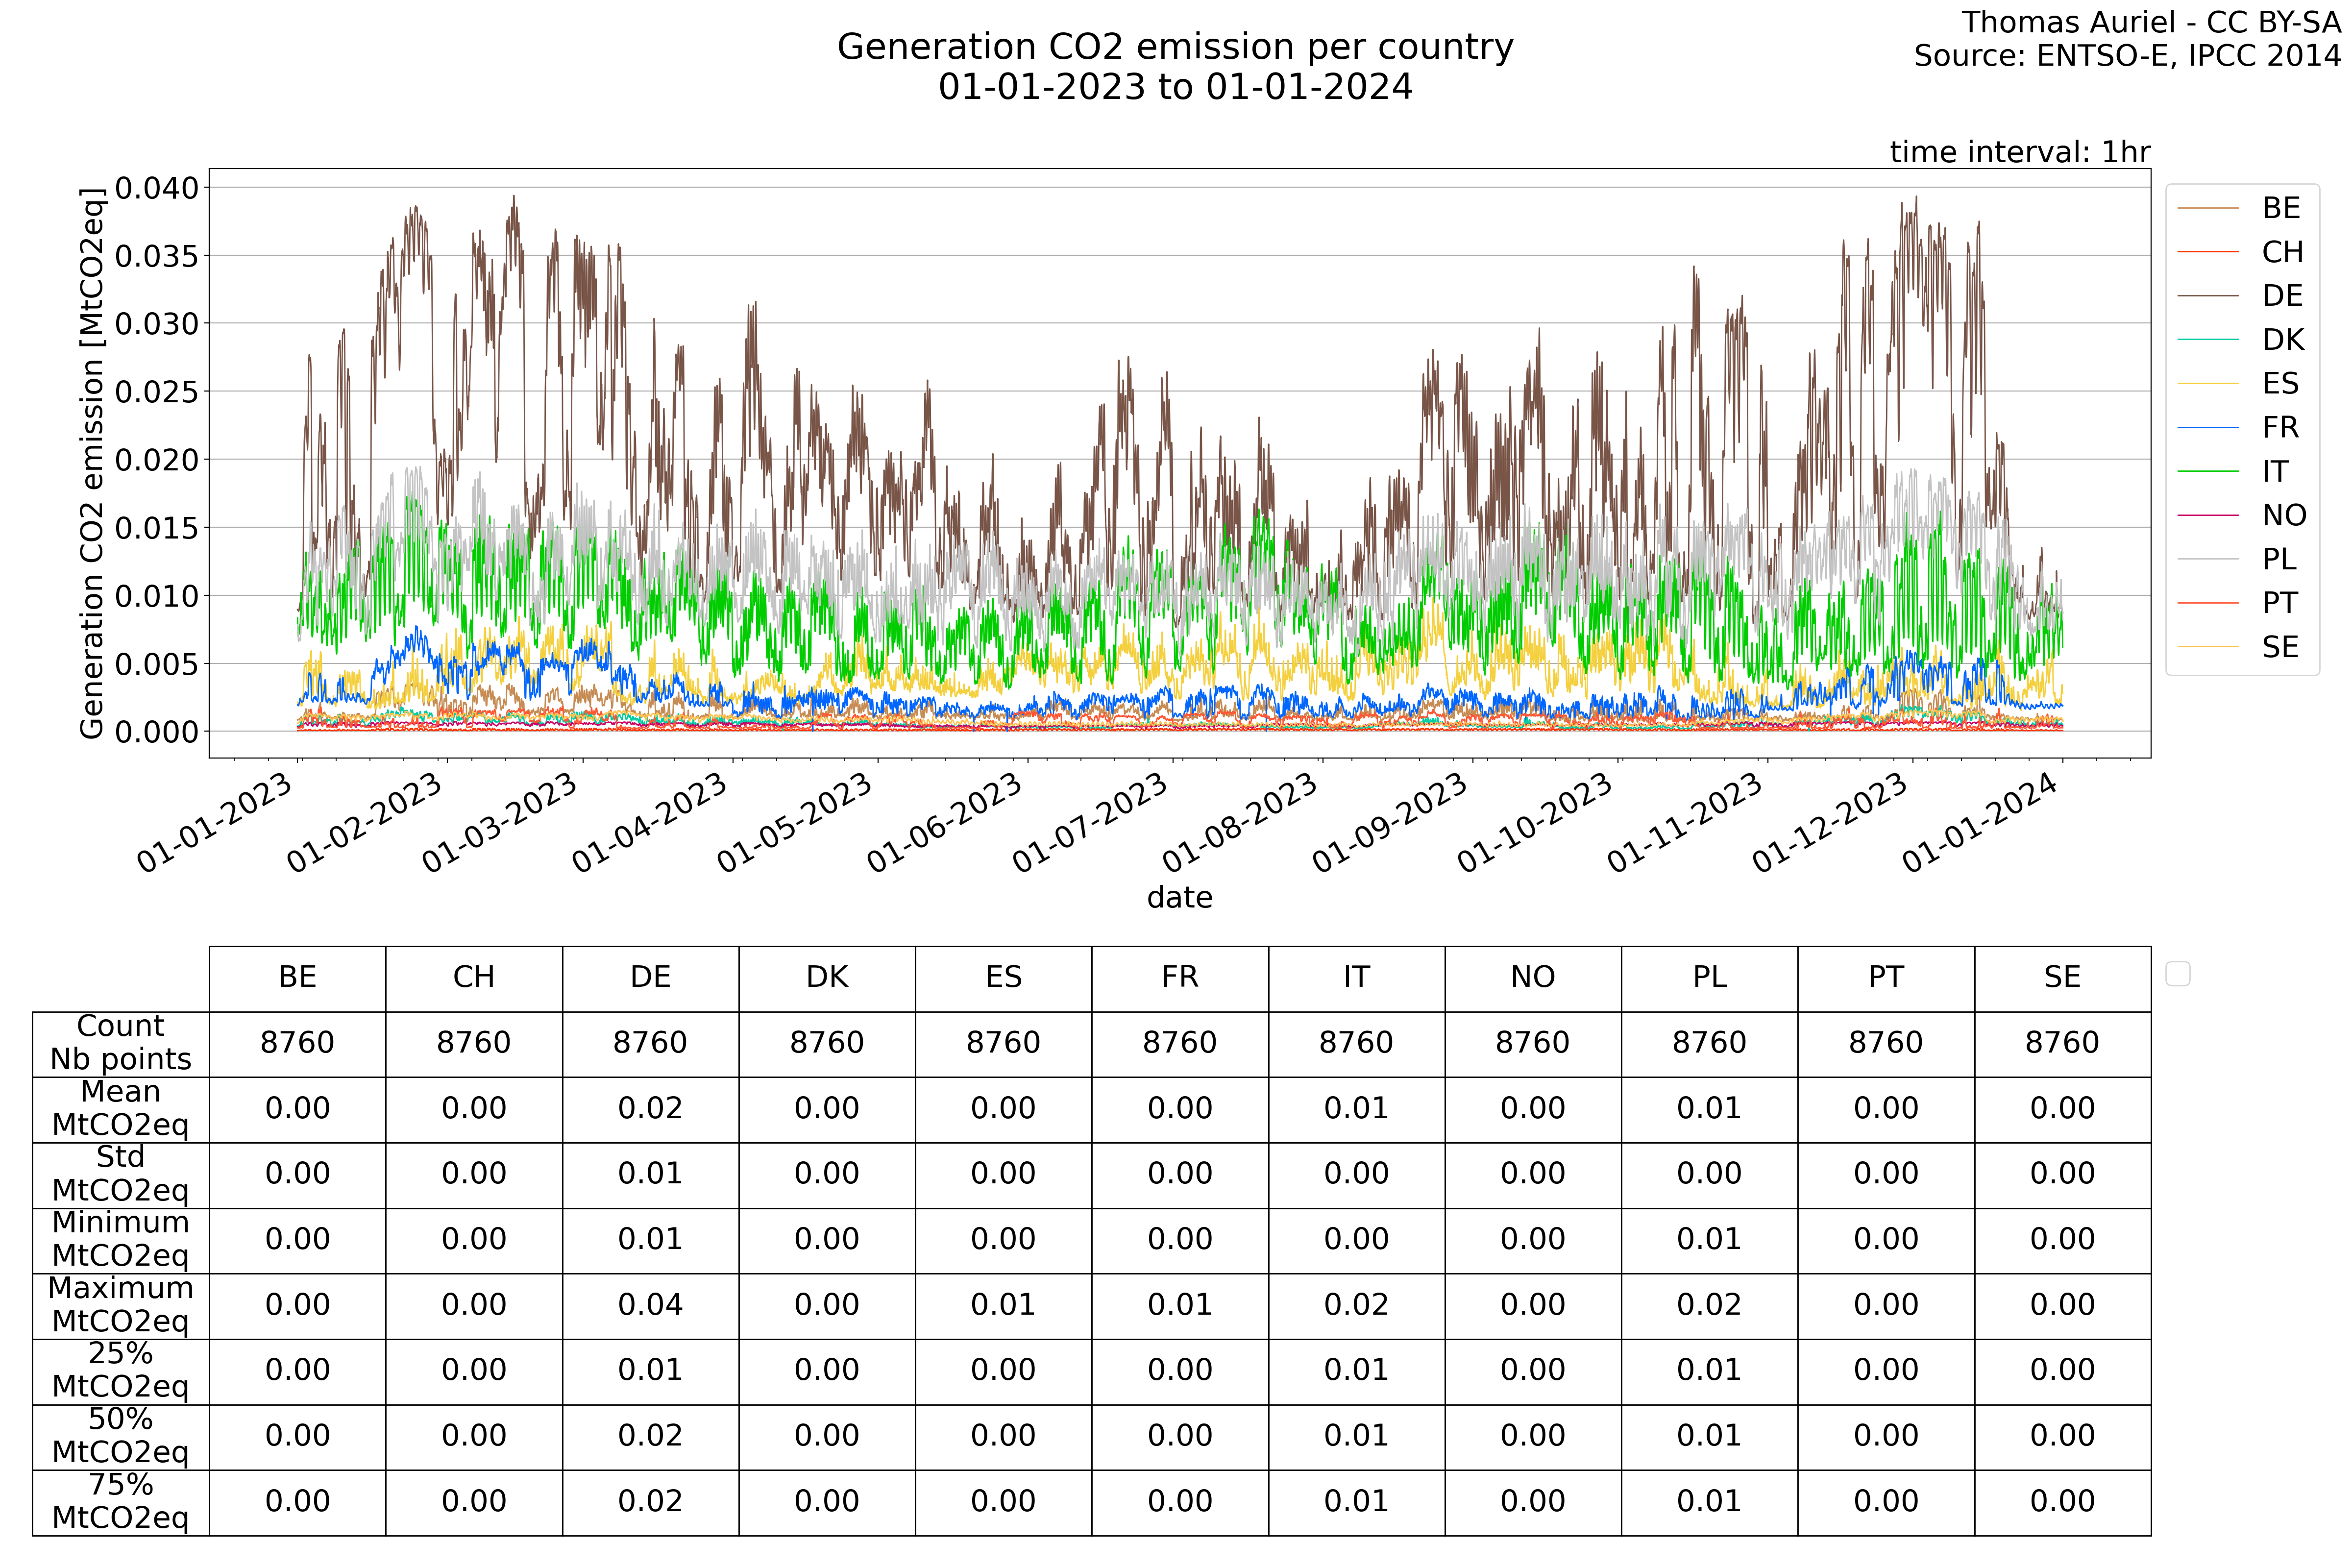Click the DE legend color line

click(x=2207, y=296)
